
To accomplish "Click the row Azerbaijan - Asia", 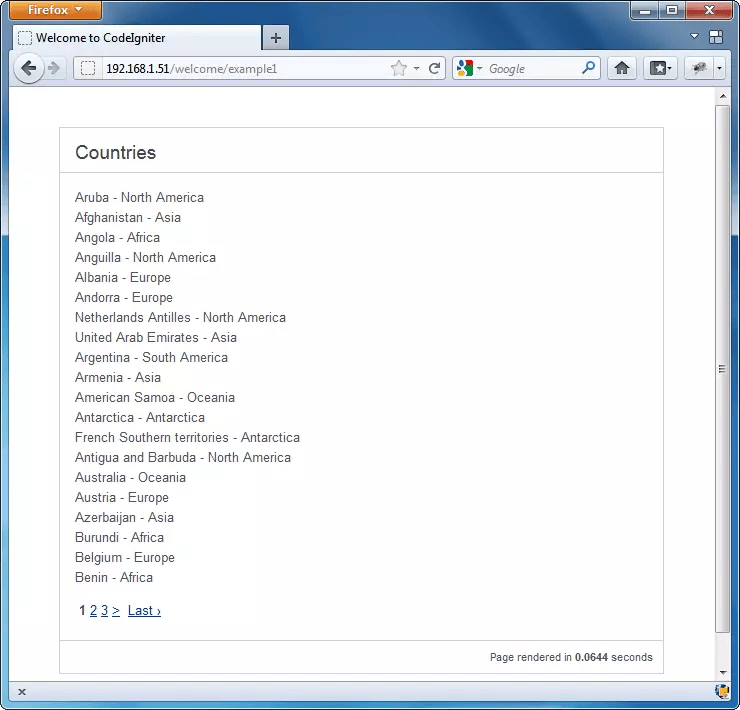I will [x=124, y=517].
